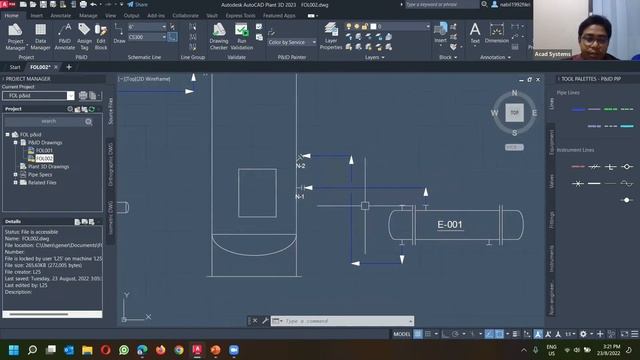
Task: Click the Details panel horizontal scrollbar
Action: 39,314
